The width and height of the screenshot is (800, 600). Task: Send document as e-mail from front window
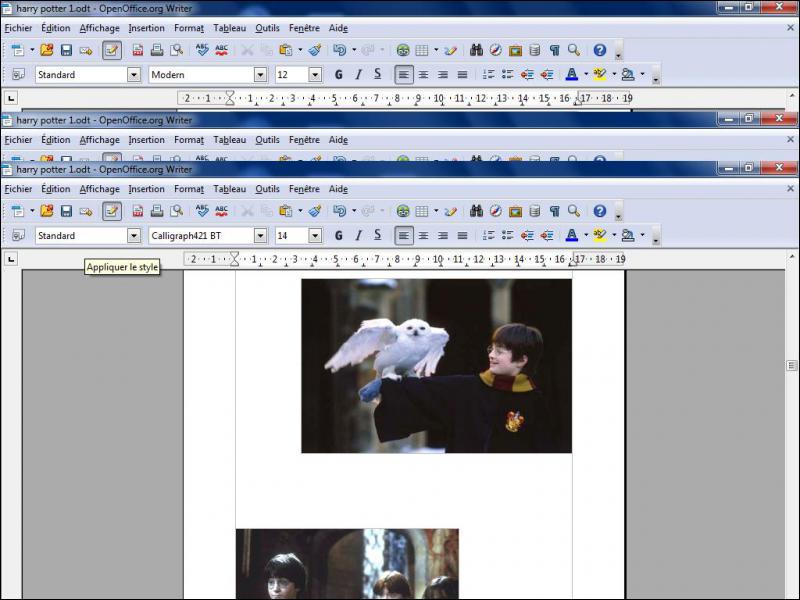pos(86,211)
